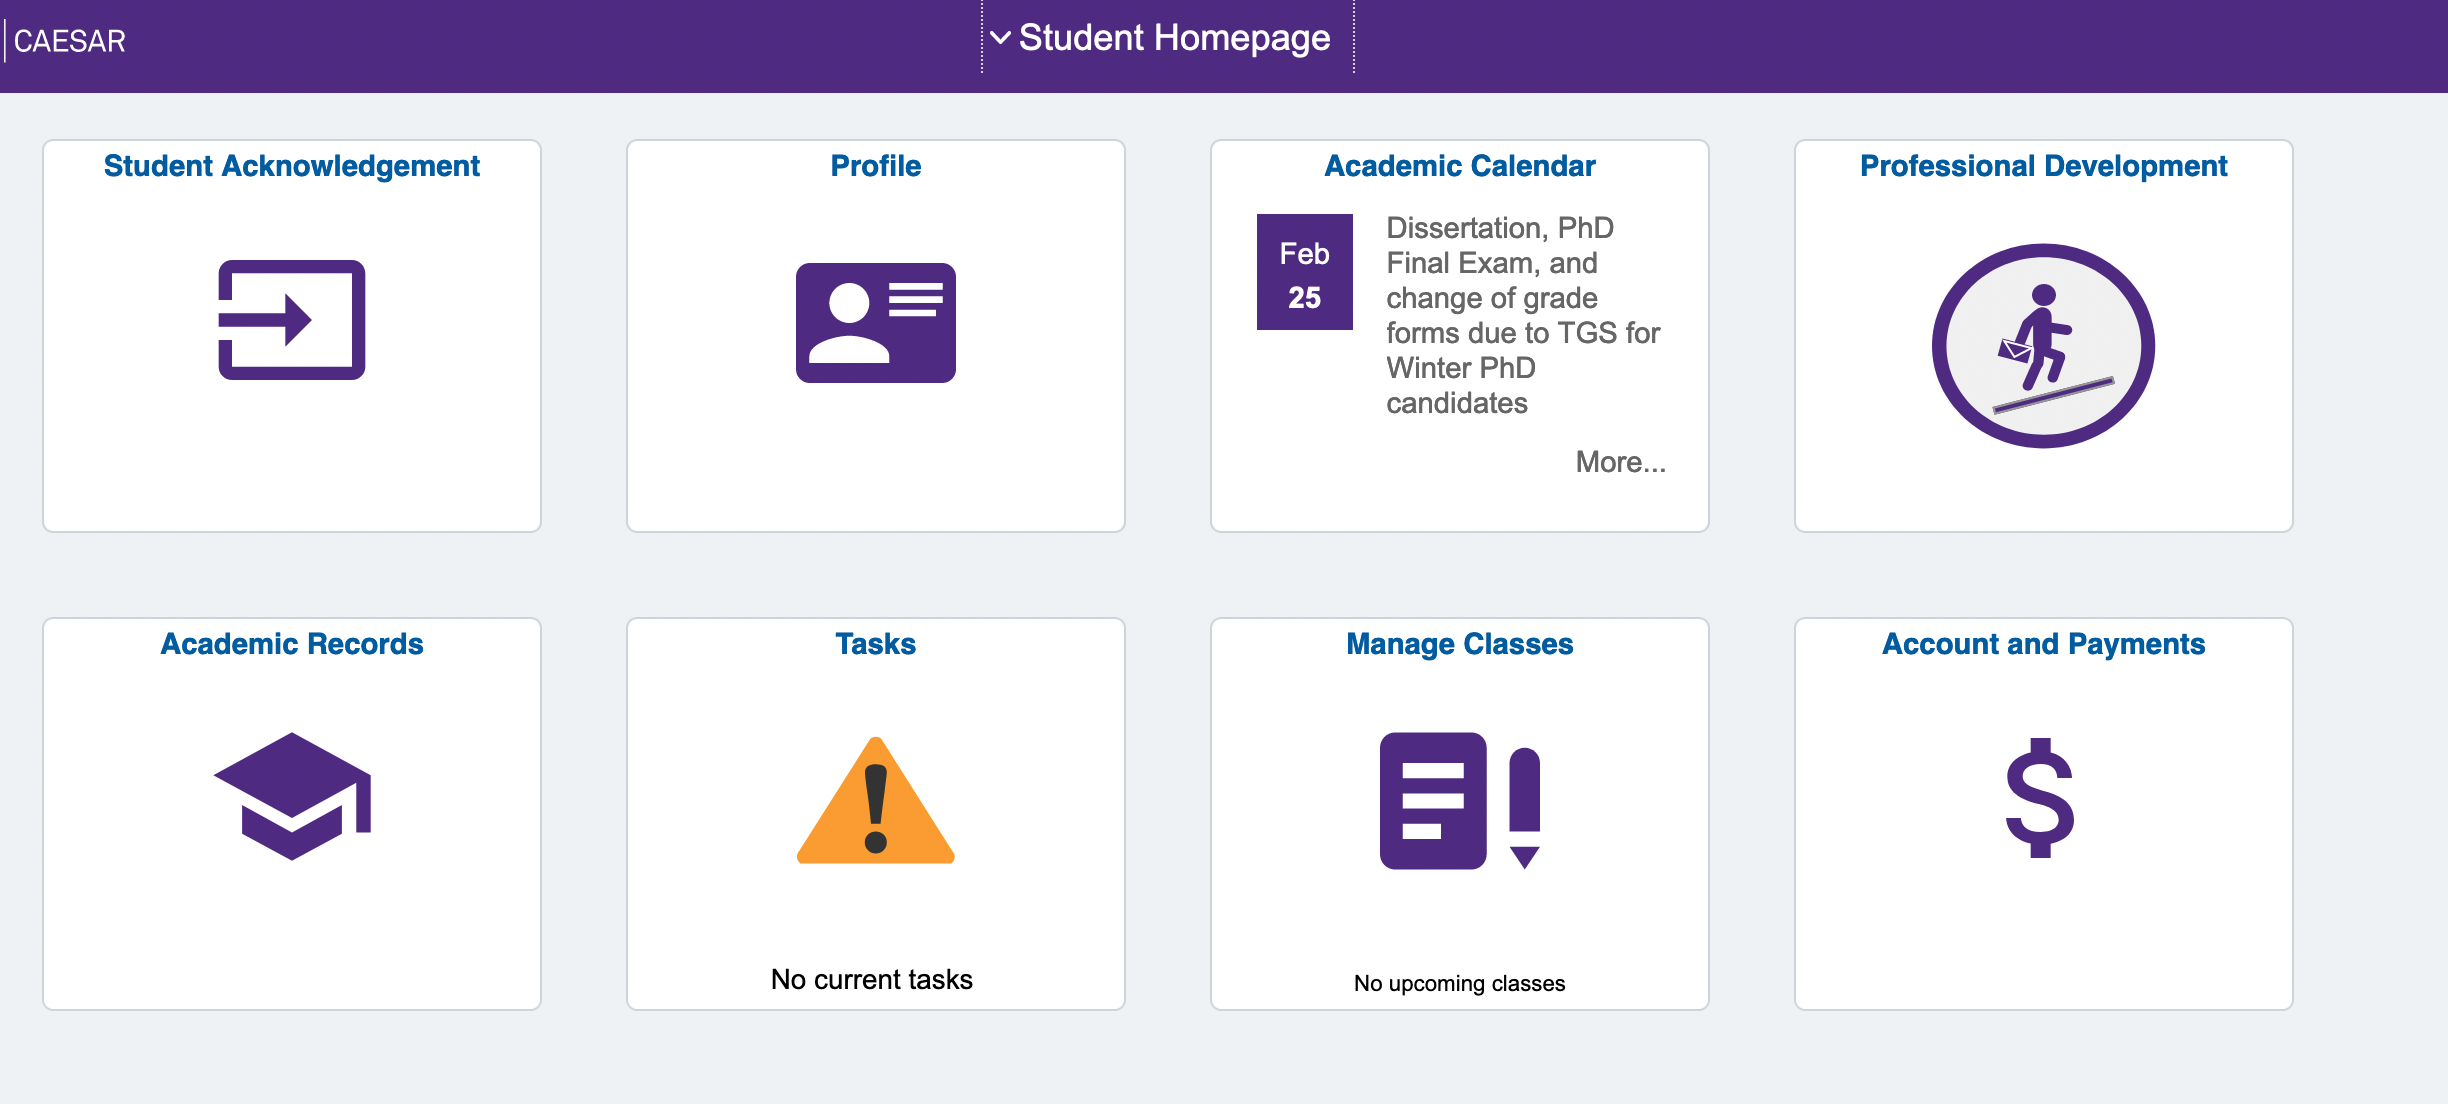The height and width of the screenshot is (1104, 2448).
Task: Open the Manage Classes notepad icon
Action: [x=1460, y=801]
